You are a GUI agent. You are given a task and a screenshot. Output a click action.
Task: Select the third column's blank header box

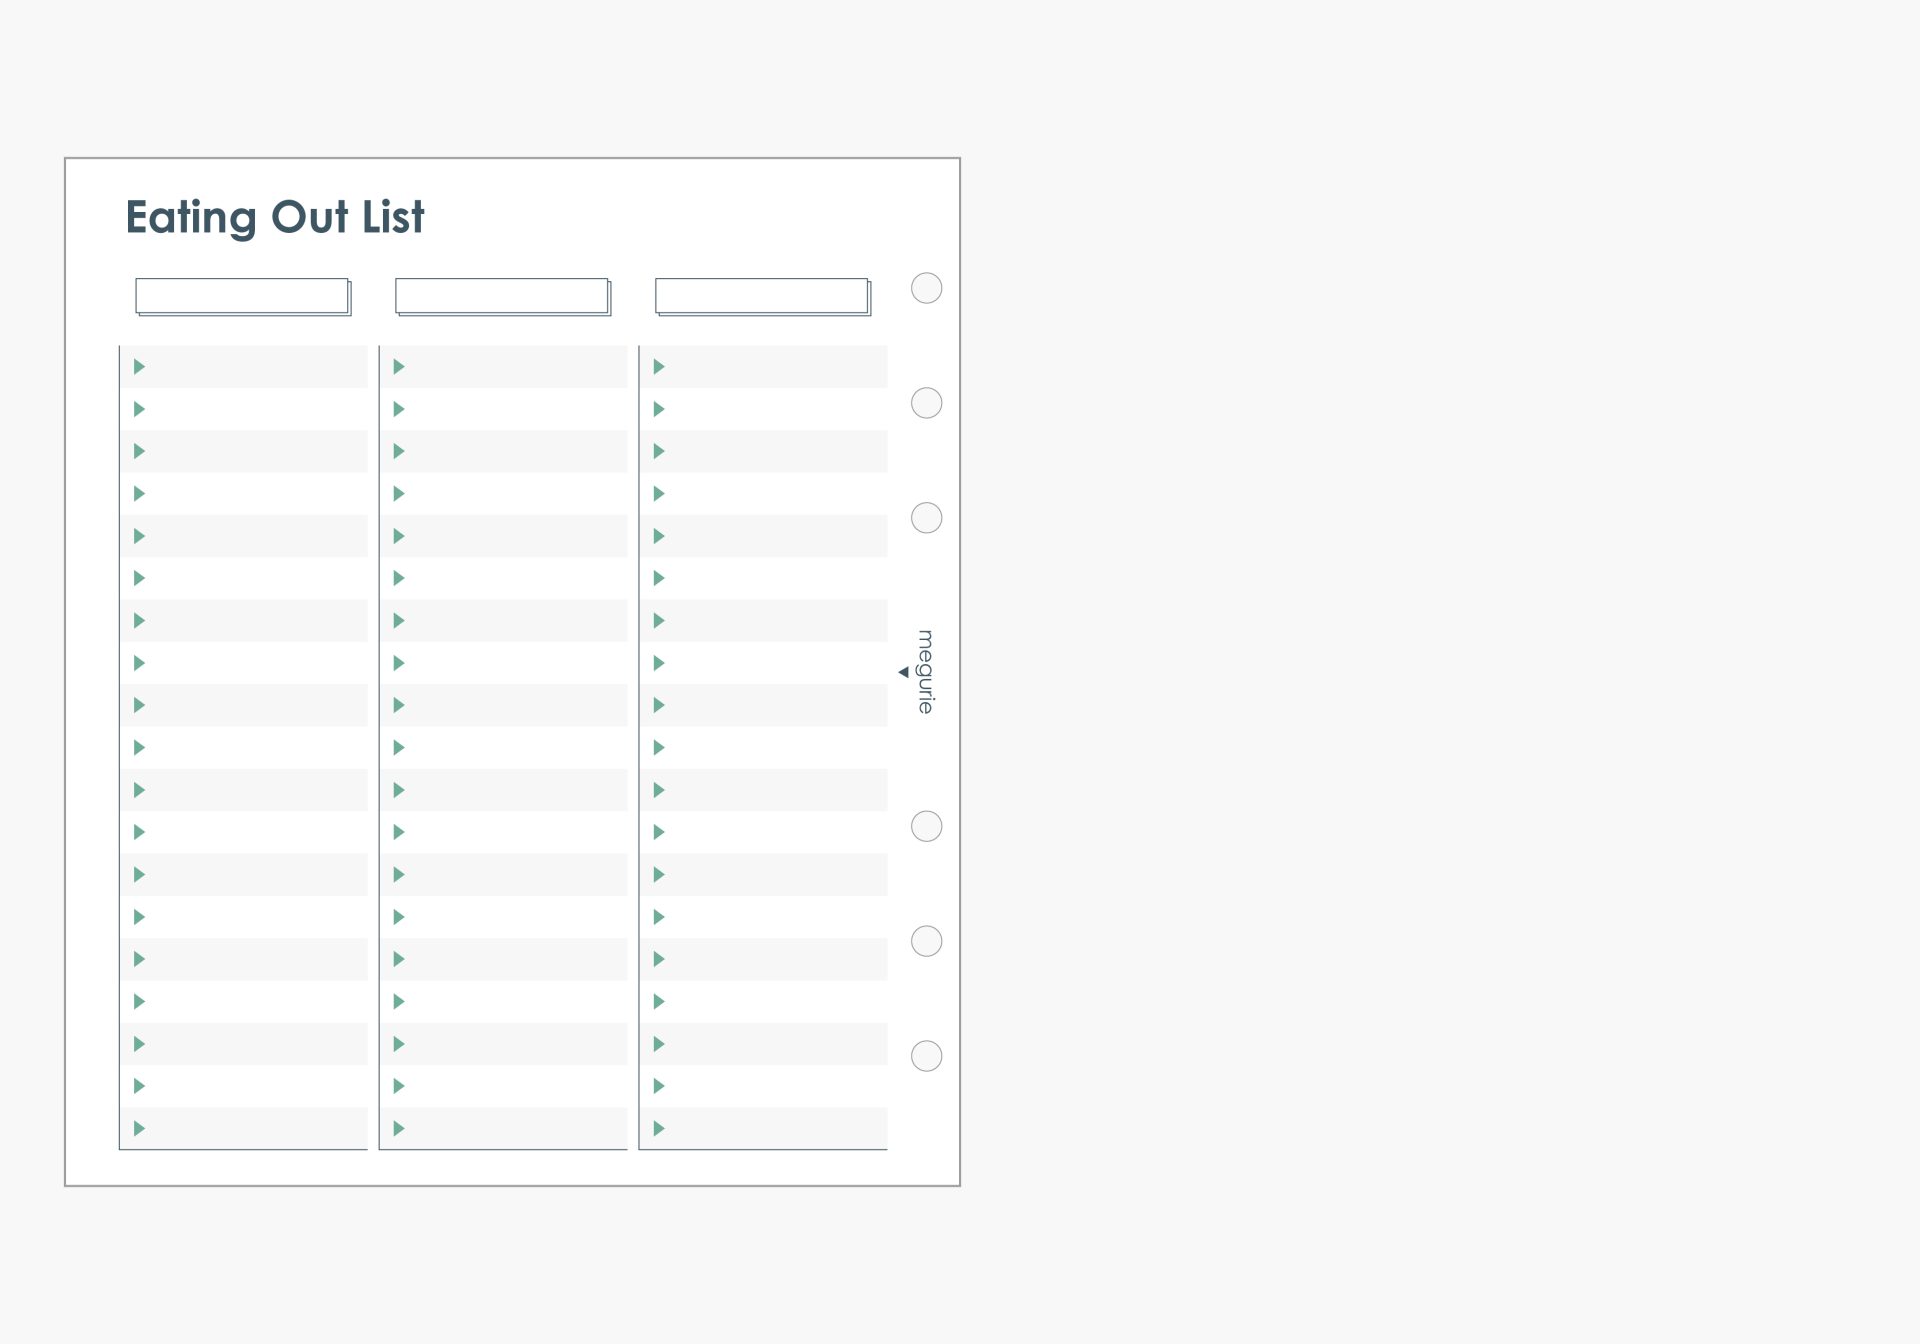(x=762, y=296)
